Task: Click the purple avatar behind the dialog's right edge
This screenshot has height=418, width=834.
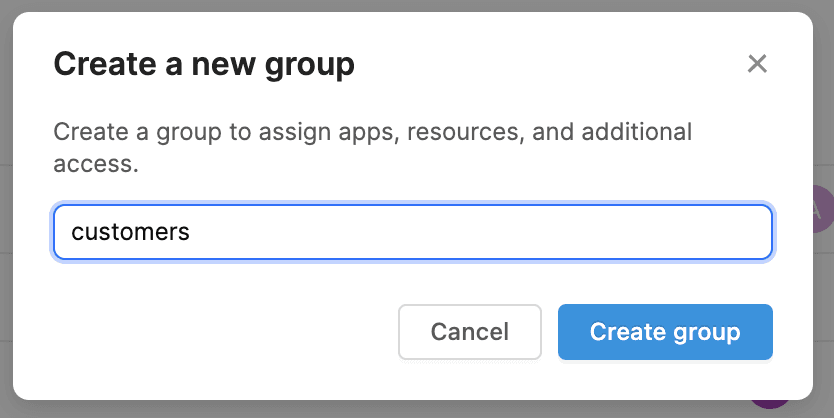Action: (822, 209)
